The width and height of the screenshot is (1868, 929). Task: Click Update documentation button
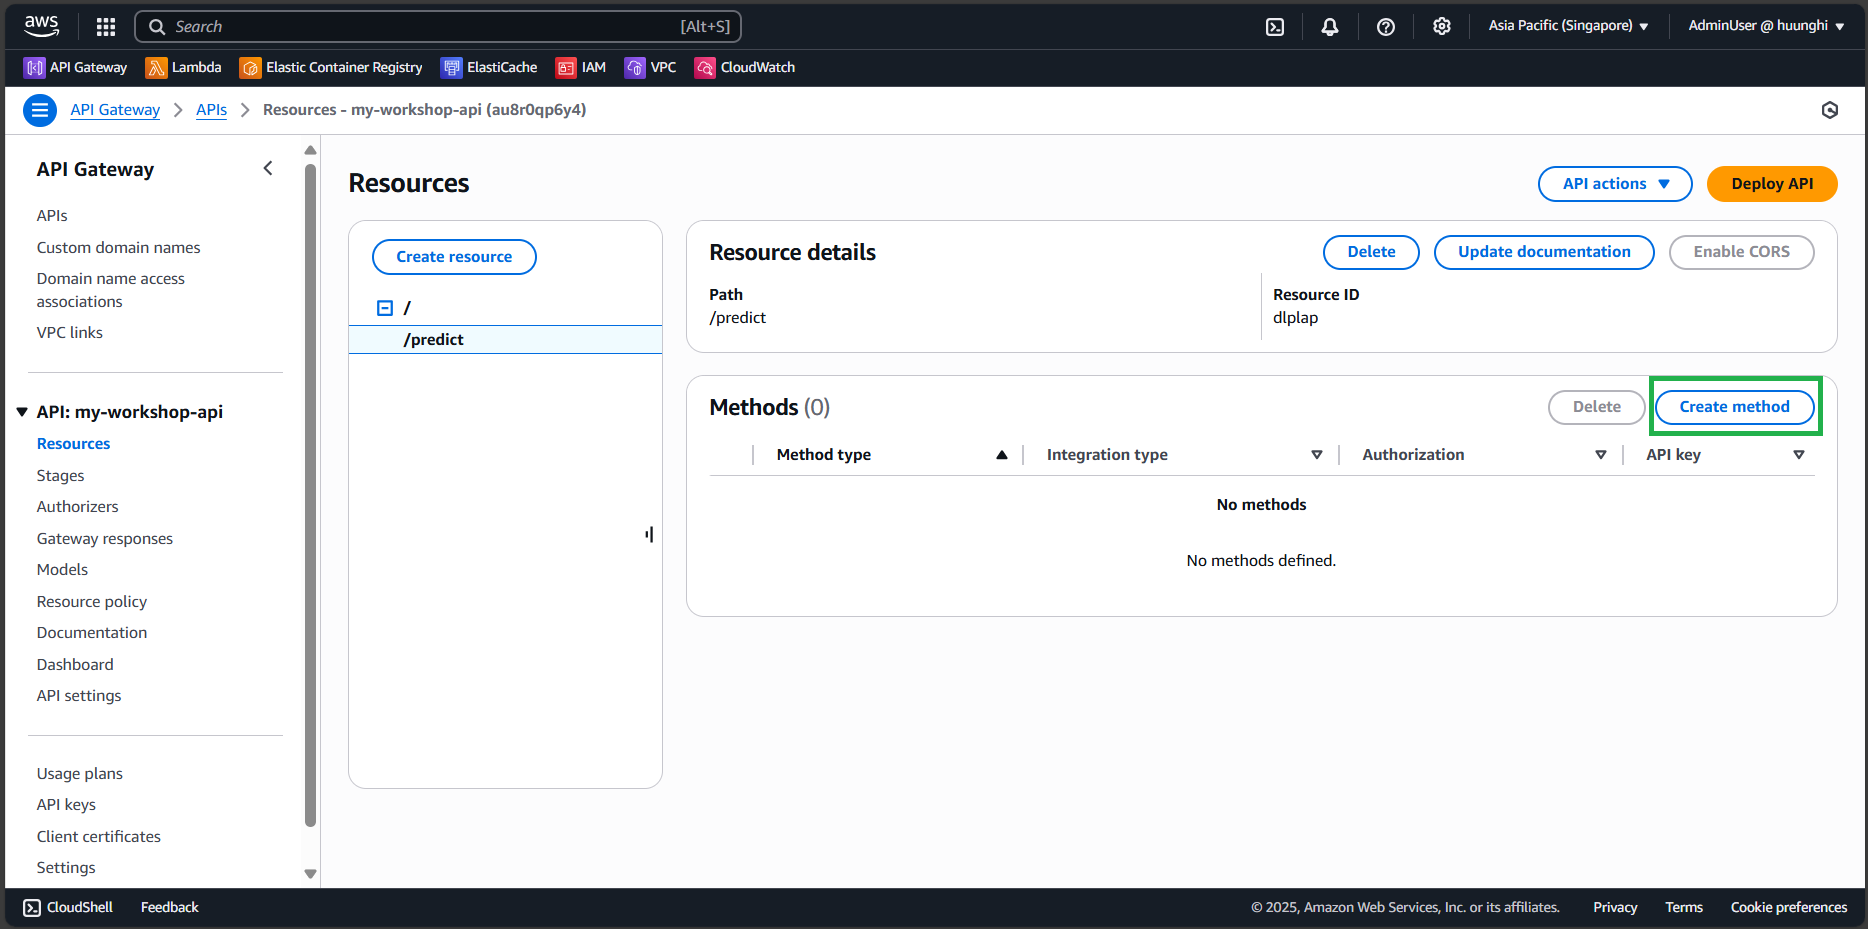[1544, 252]
